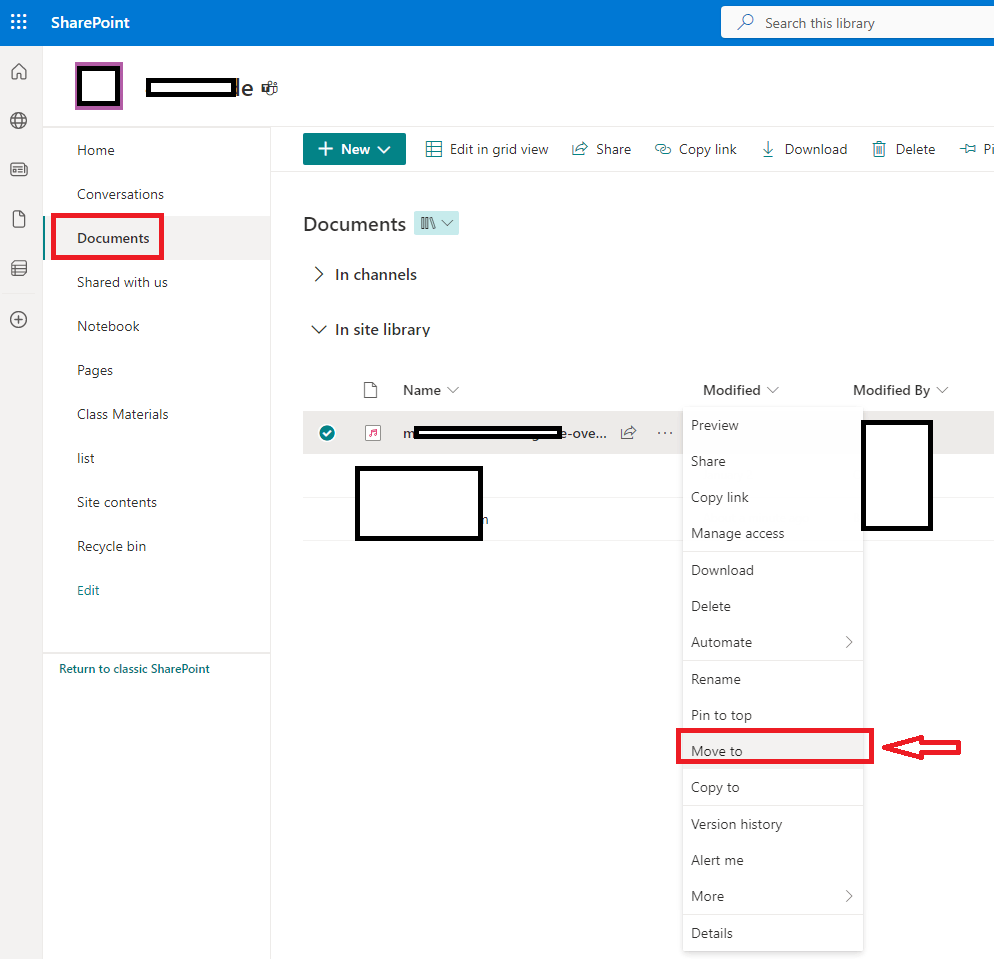Click Delete in command bar

point(903,149)
